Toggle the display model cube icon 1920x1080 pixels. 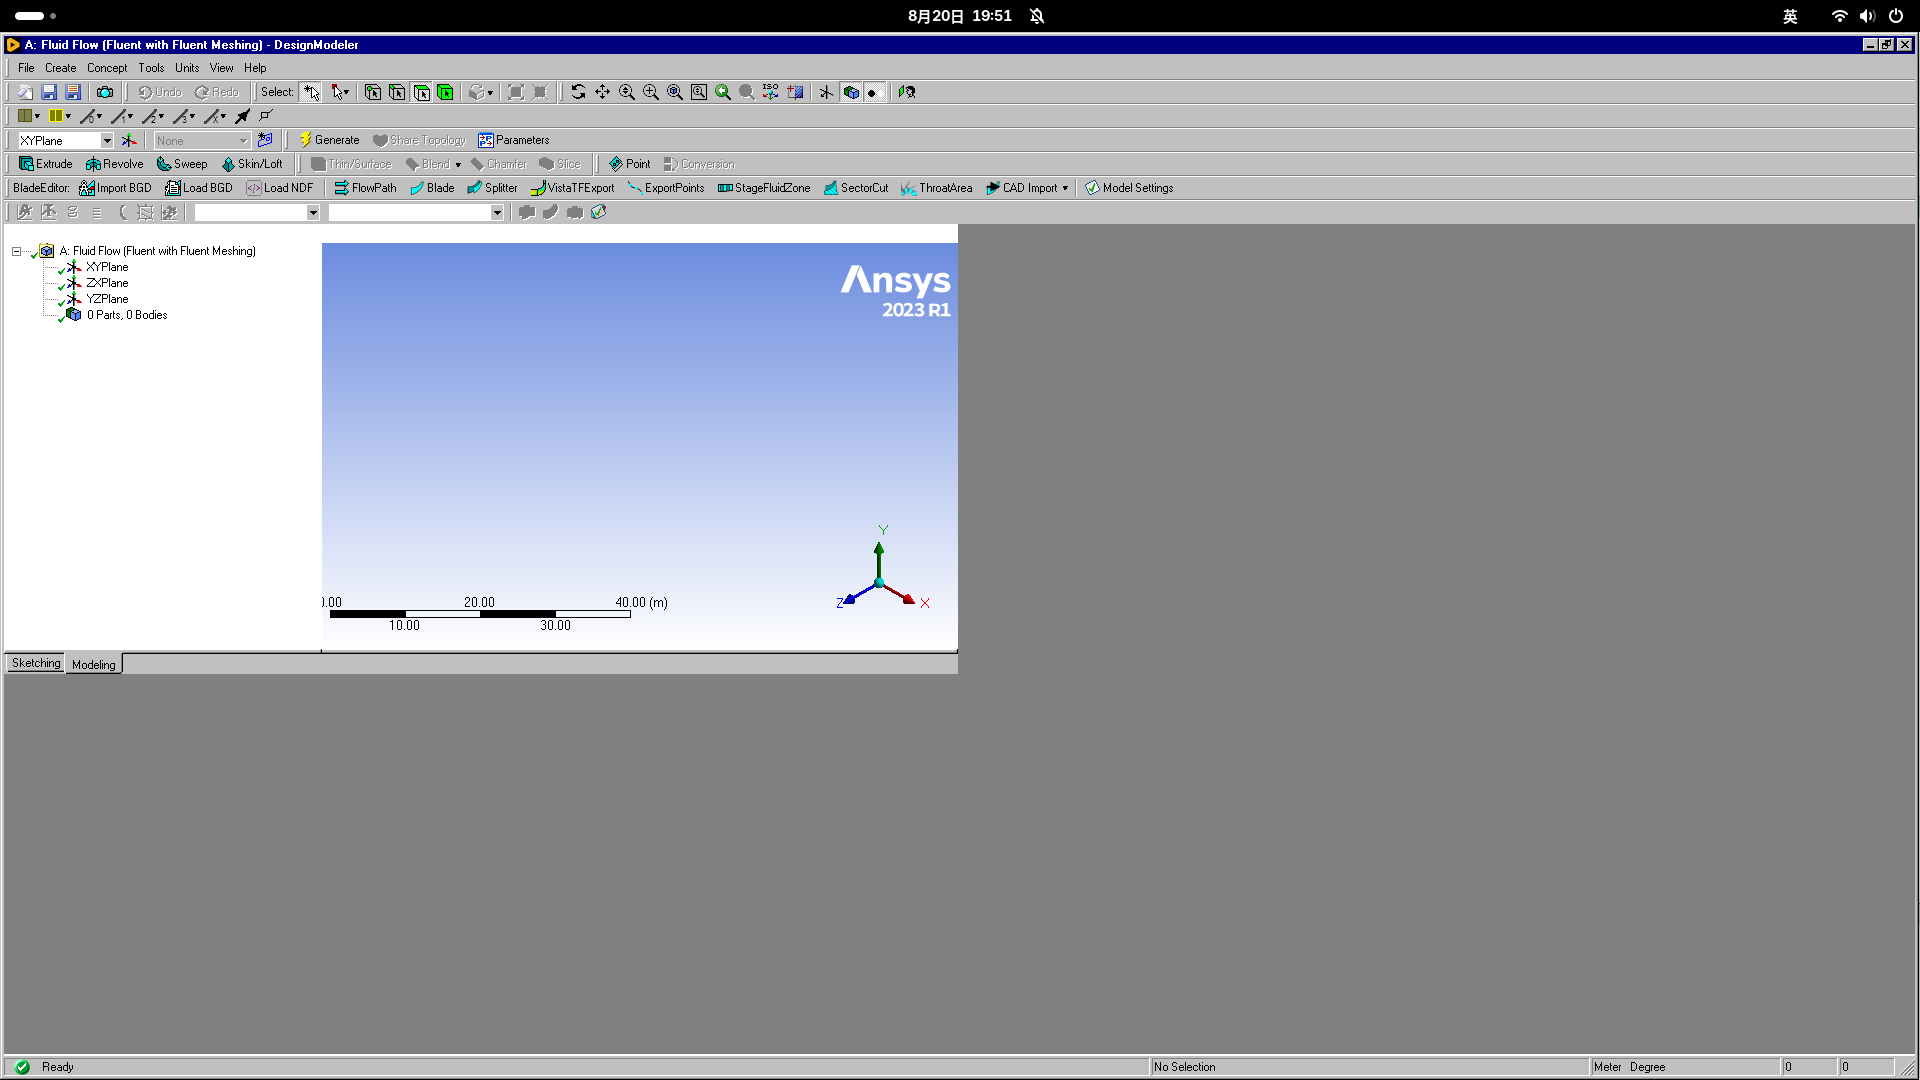851,92
